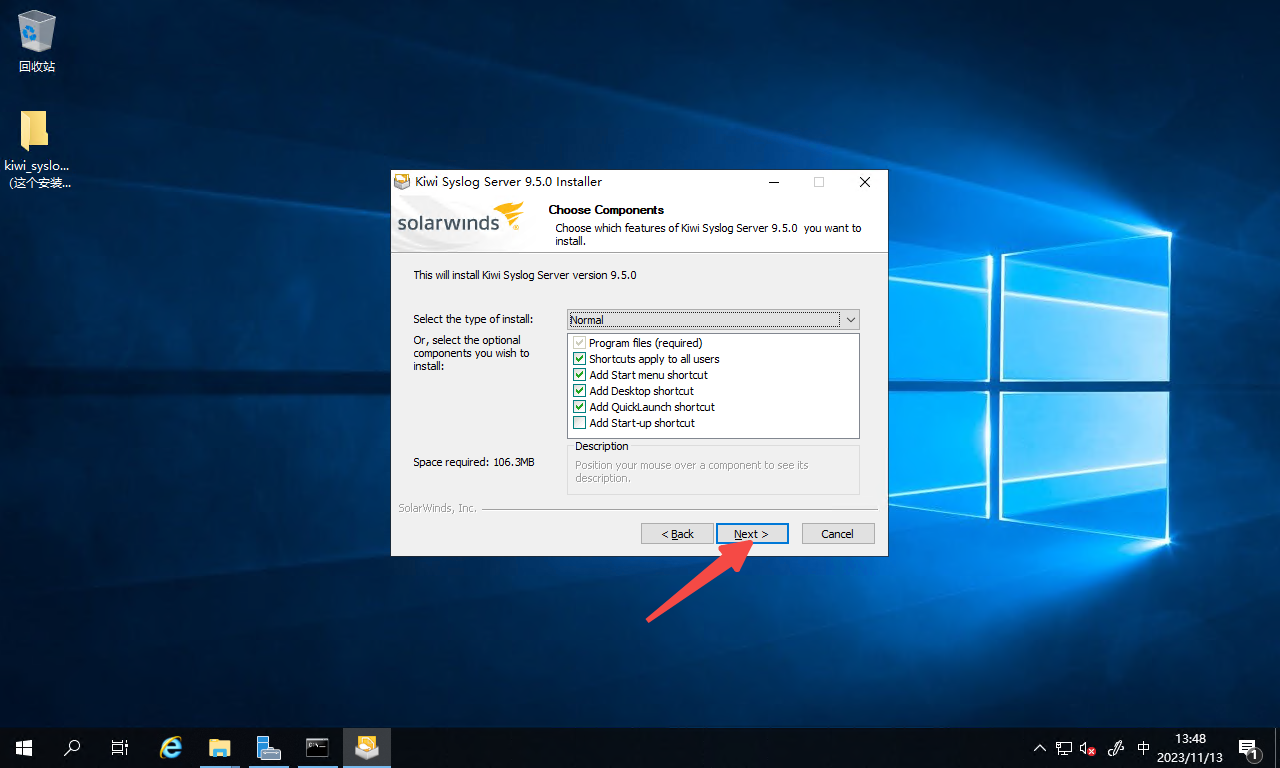The width and height of the screenshot is (1280, 768).
Task: Click Program files (required) checkbox
Action: click(579, 343)
